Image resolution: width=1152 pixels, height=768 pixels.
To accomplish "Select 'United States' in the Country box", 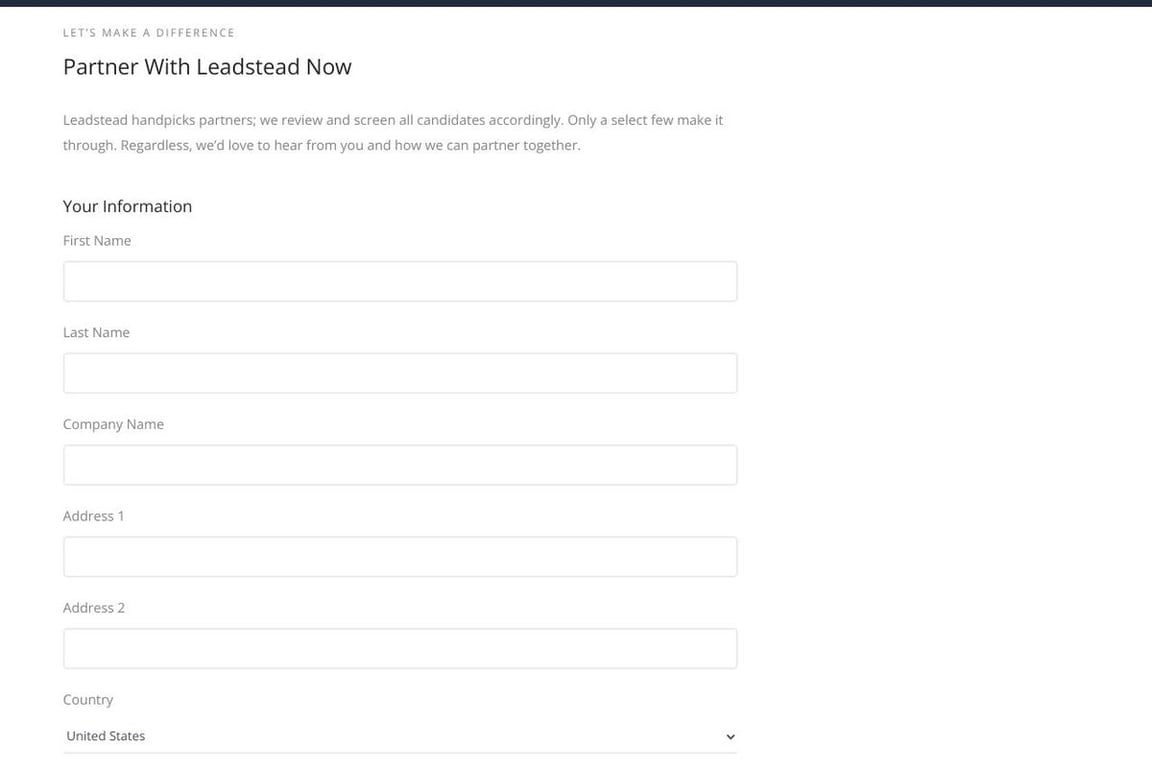I will (x=105, y=735).
